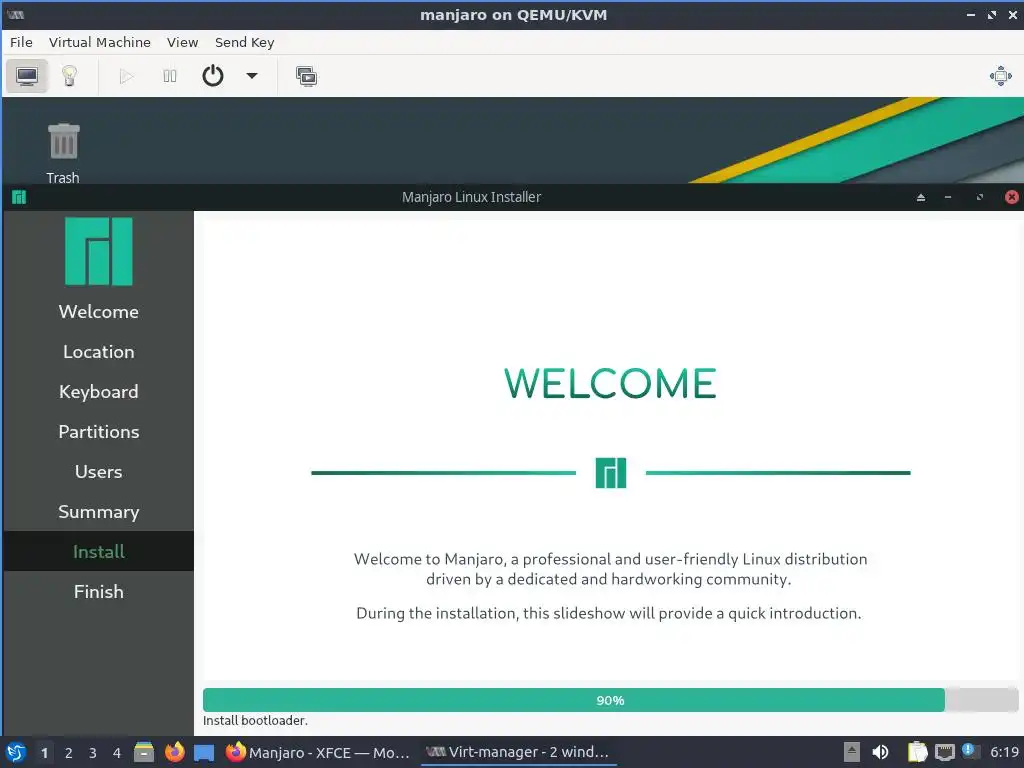Show the graphical console view

point(27,76)
